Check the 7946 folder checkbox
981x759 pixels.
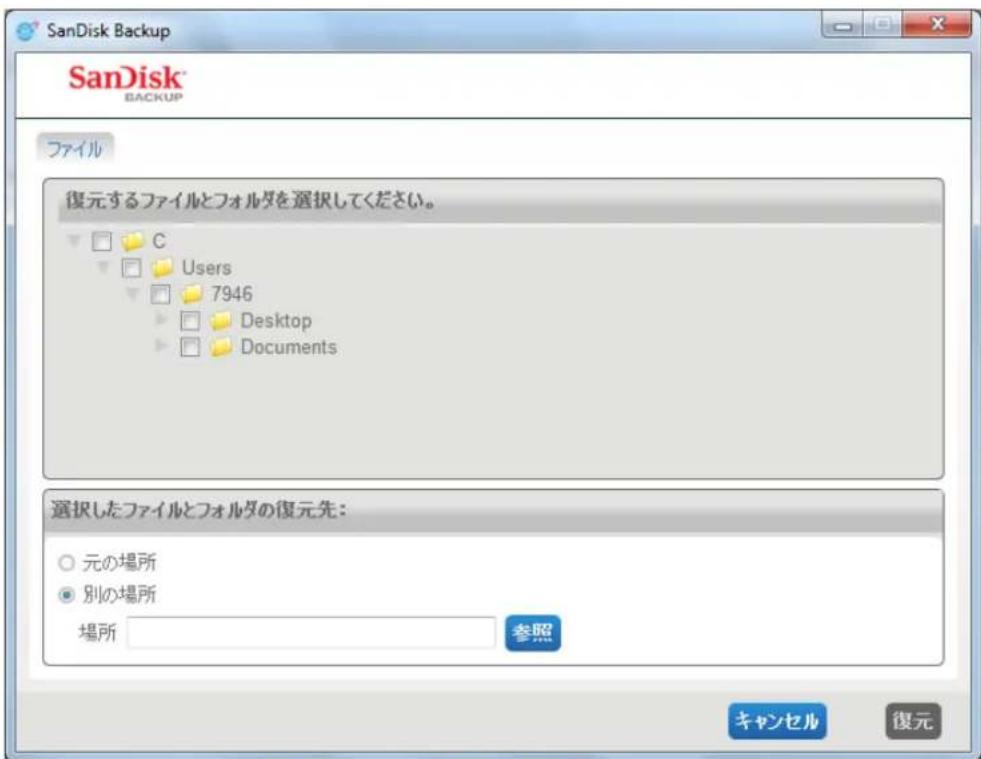[160, 294]
